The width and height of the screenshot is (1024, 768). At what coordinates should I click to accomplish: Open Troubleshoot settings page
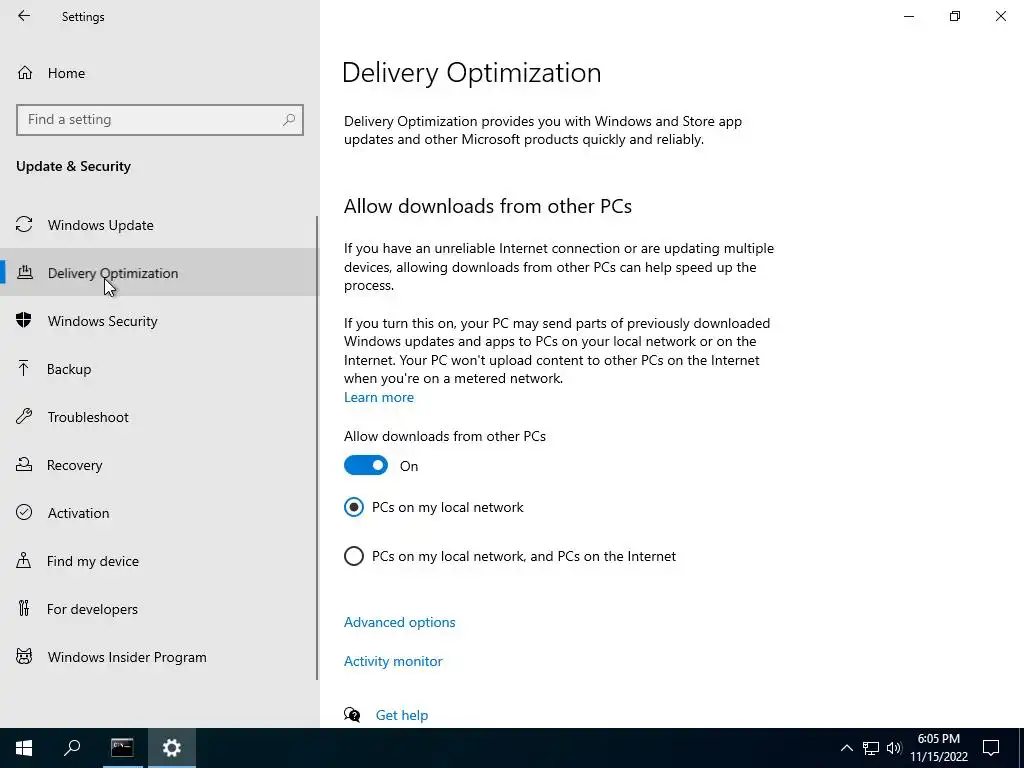click(158, 417)
